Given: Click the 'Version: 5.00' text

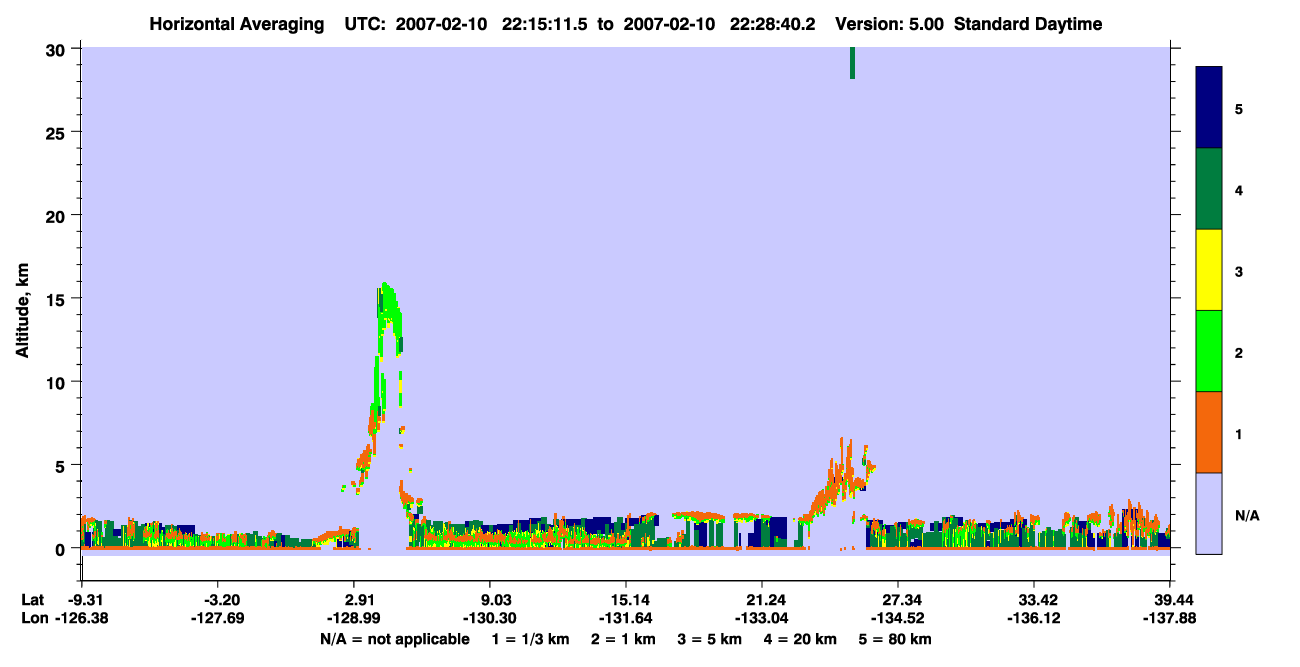Looking at the screenshot, I should (890, 24).
